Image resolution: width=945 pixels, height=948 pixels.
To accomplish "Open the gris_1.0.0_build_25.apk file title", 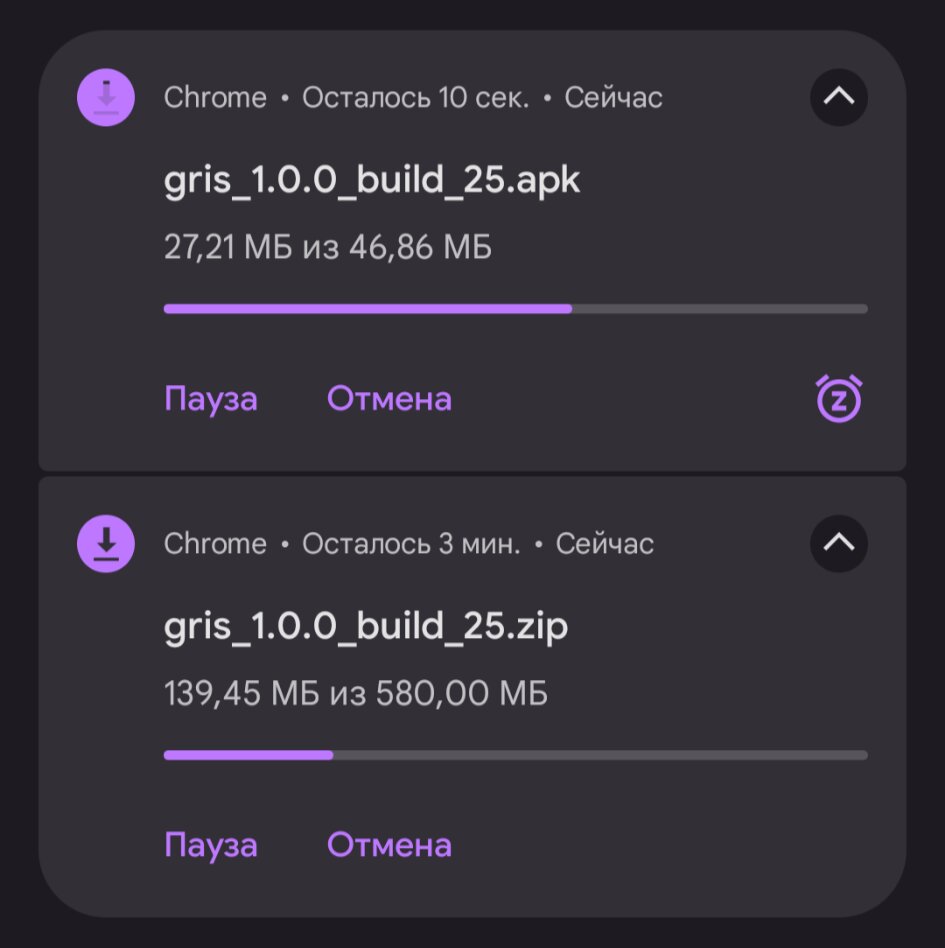I will 372,181.
